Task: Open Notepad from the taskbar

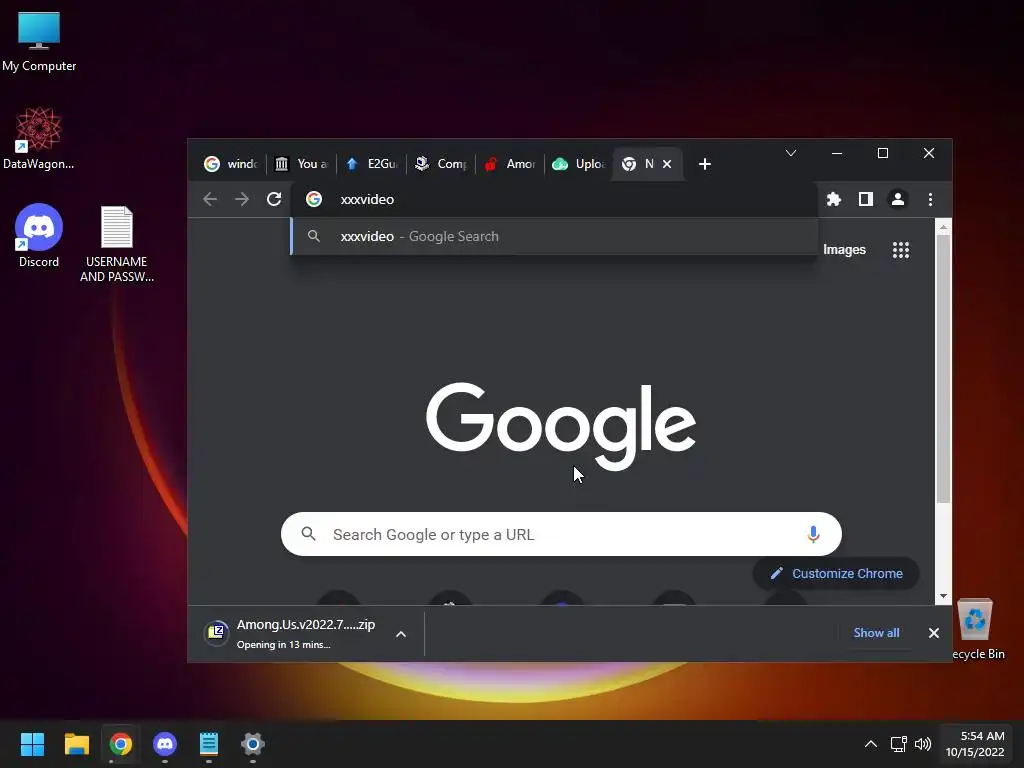Action: click(208, 744)
